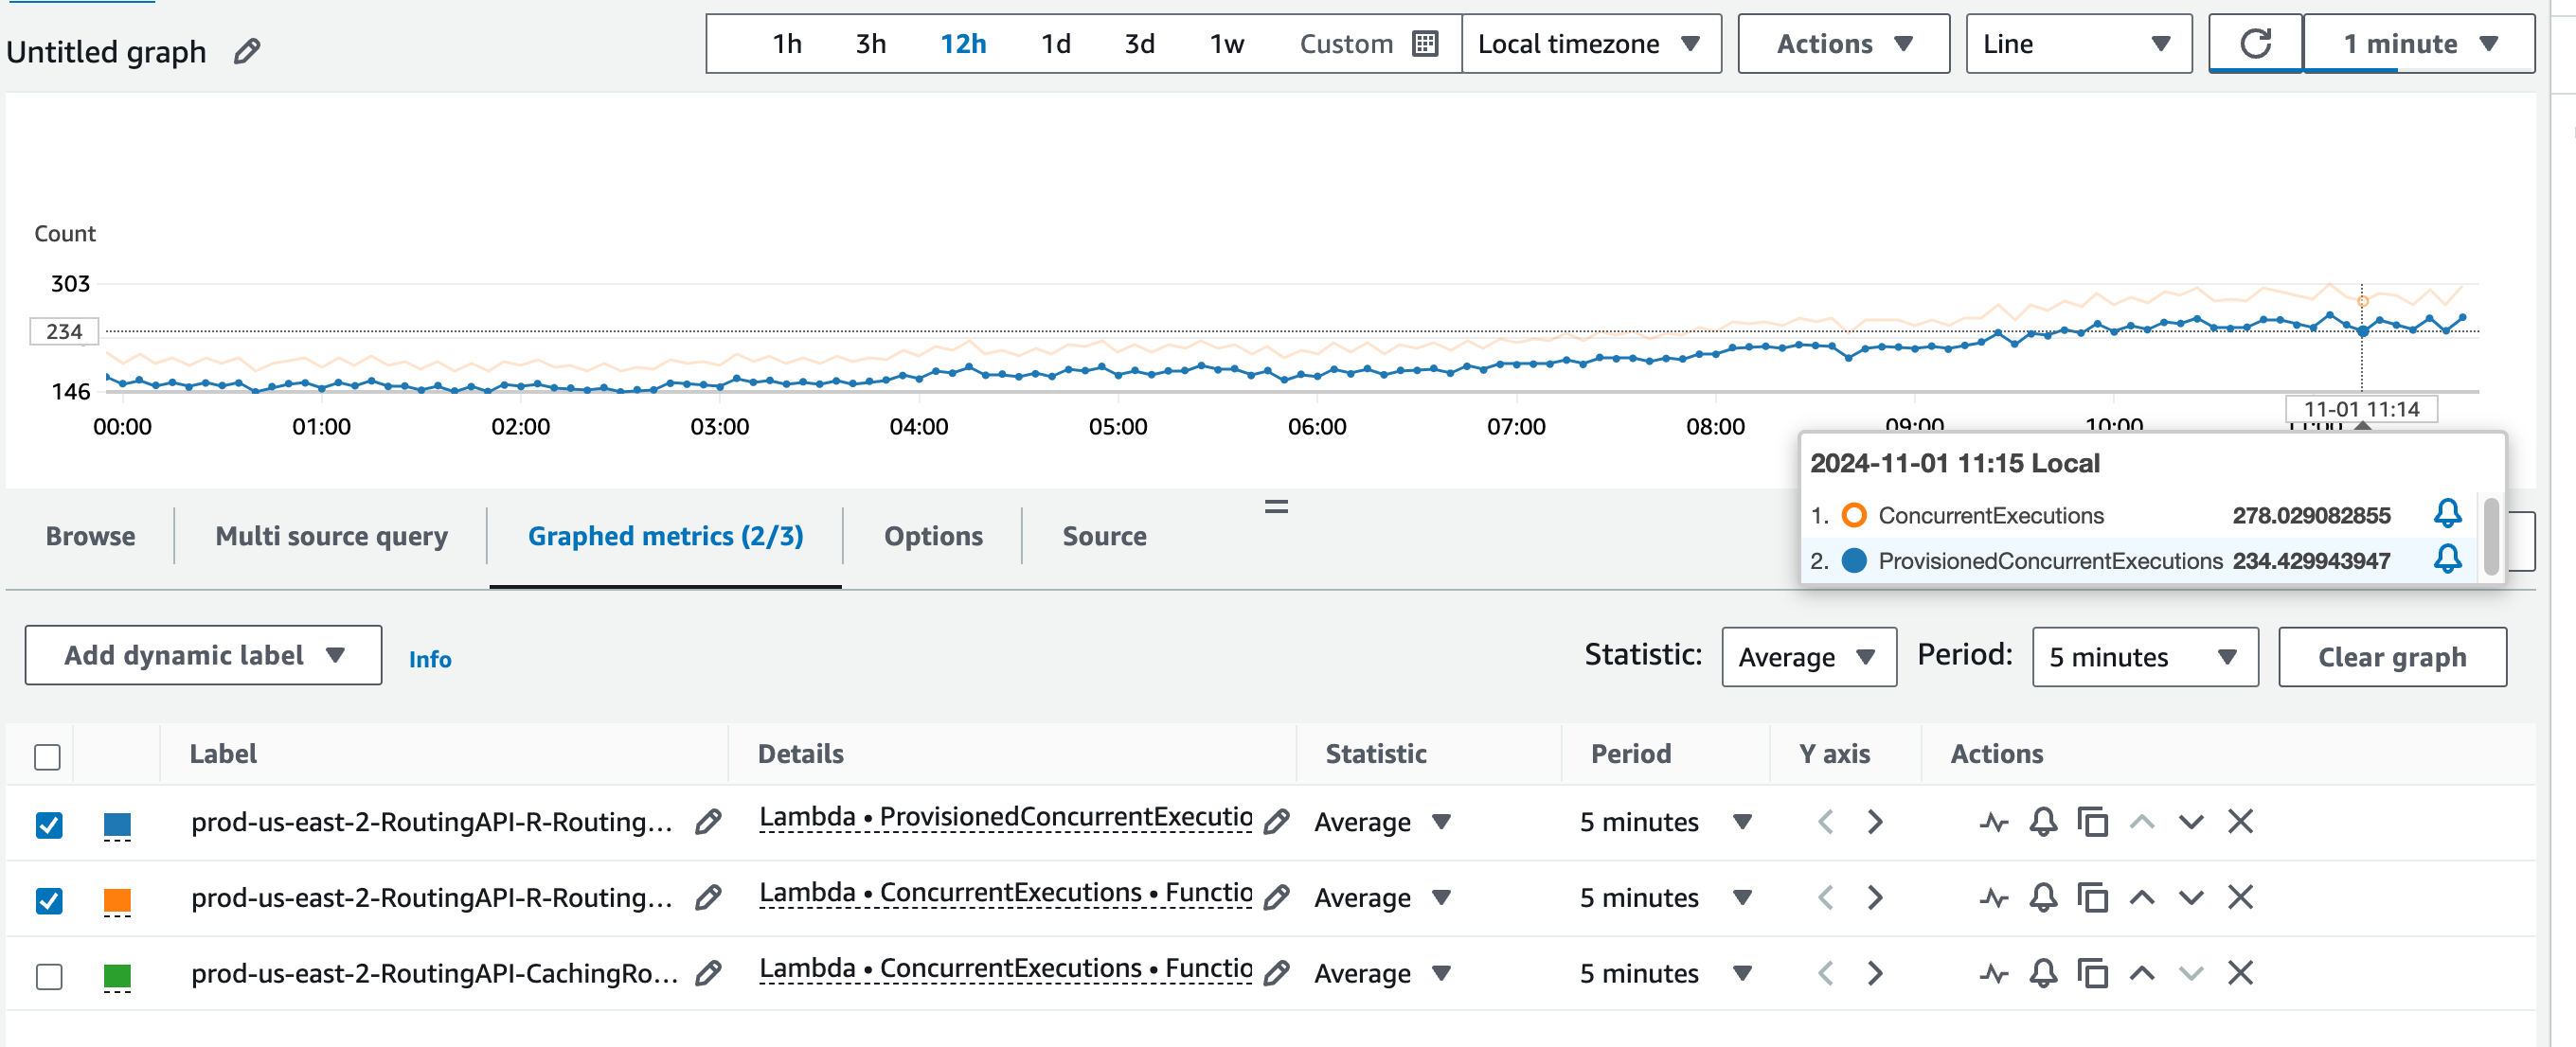The image size is (2576, 1047).
Task: Click the tooltip scrollbar
Action: pyautogui.click(x=2490, y=537)
